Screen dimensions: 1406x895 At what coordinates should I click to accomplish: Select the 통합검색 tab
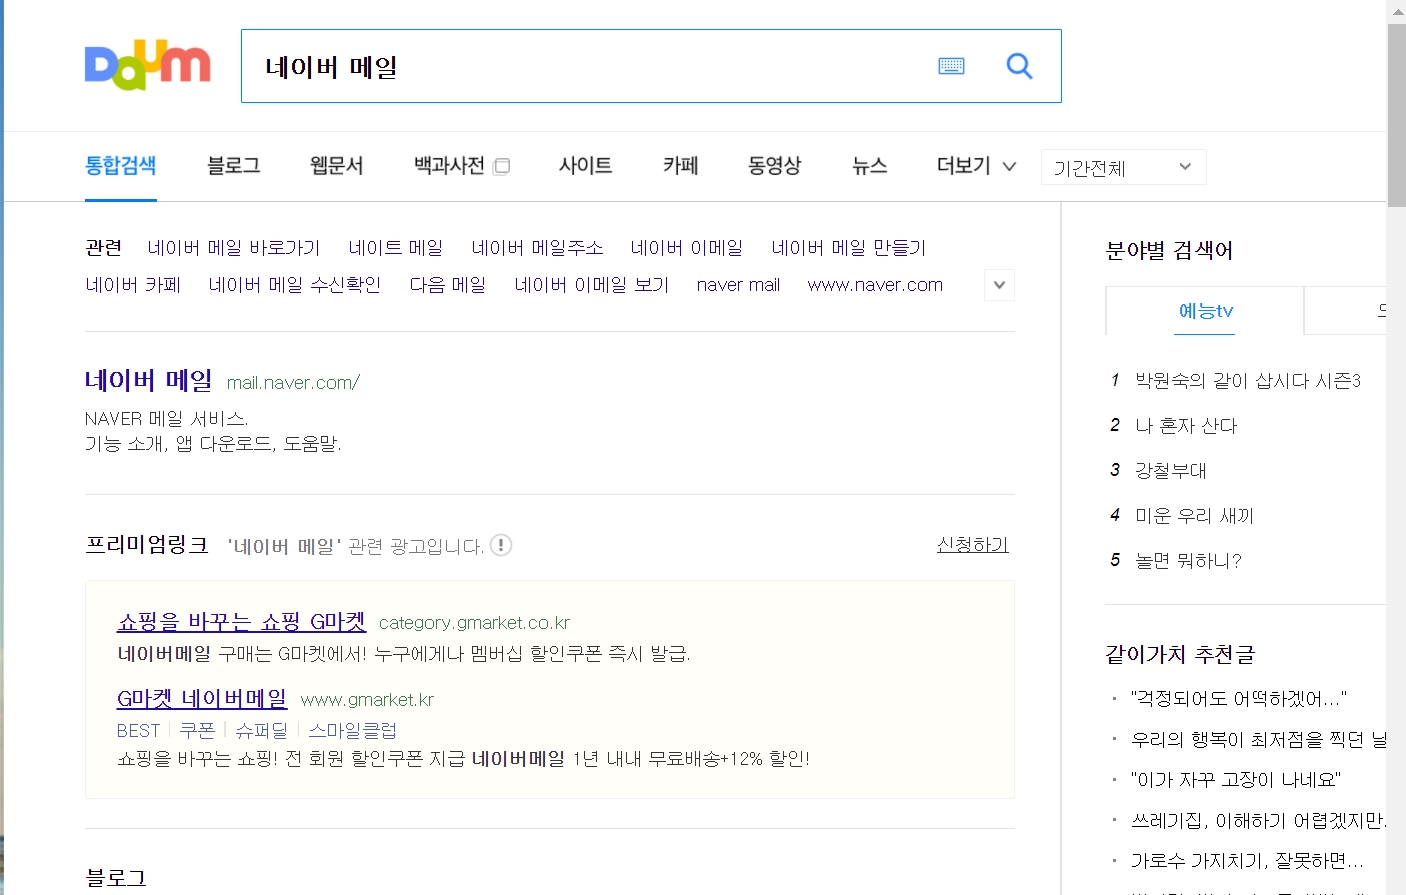(121, 166)
